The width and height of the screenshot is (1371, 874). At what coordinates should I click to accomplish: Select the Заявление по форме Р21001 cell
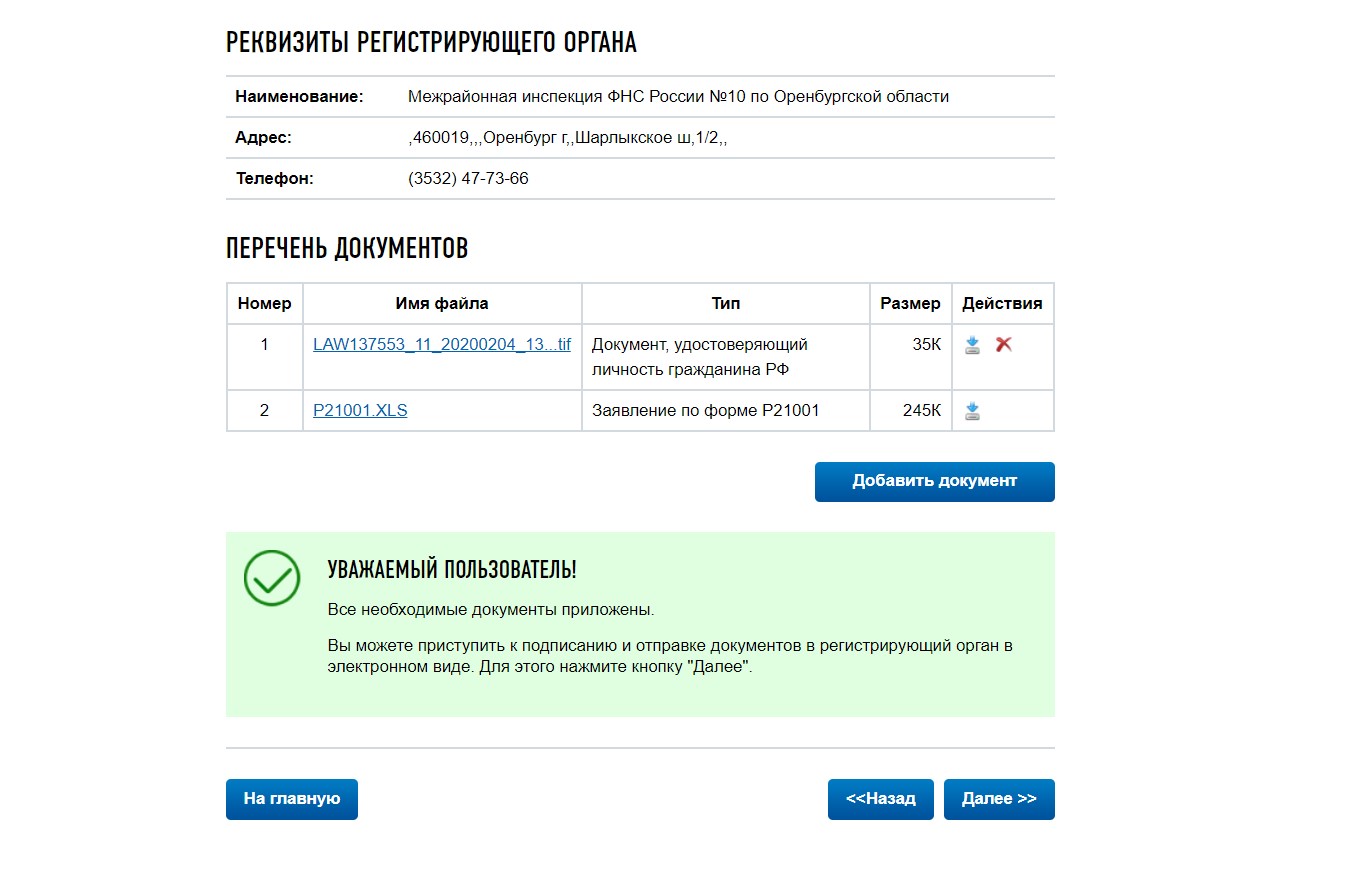coord(726,410)
